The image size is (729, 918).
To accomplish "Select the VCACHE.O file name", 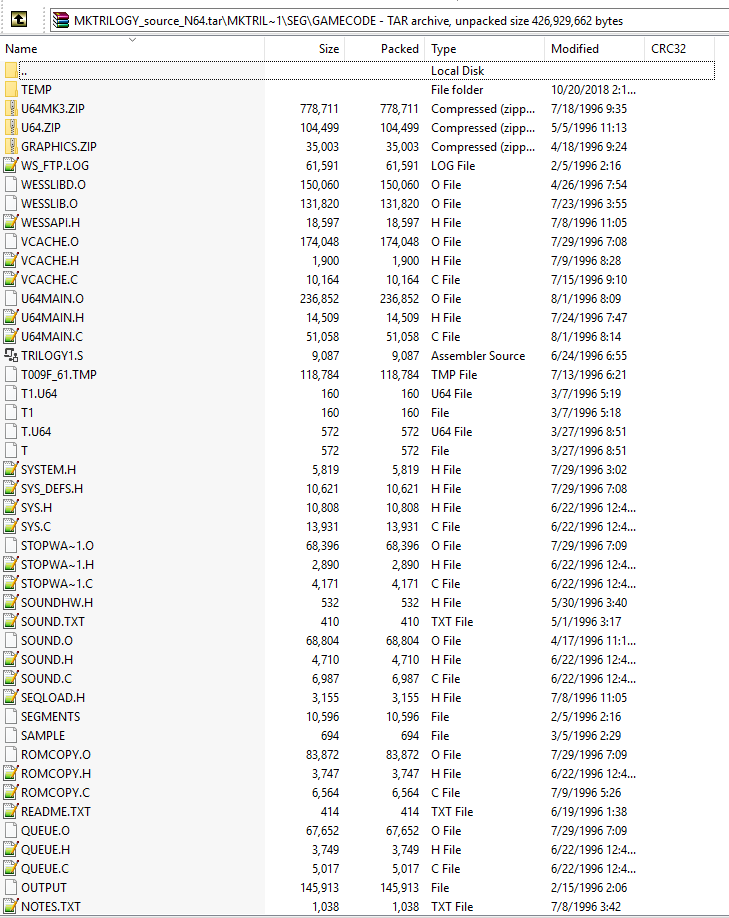I will click(x=50, y=242).
